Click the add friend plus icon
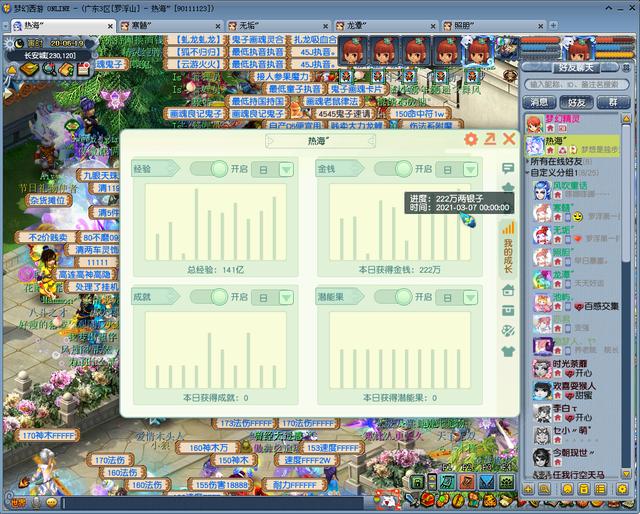This screenshot has height=514, width=640. pyautogui.click(x=528, y=488)
